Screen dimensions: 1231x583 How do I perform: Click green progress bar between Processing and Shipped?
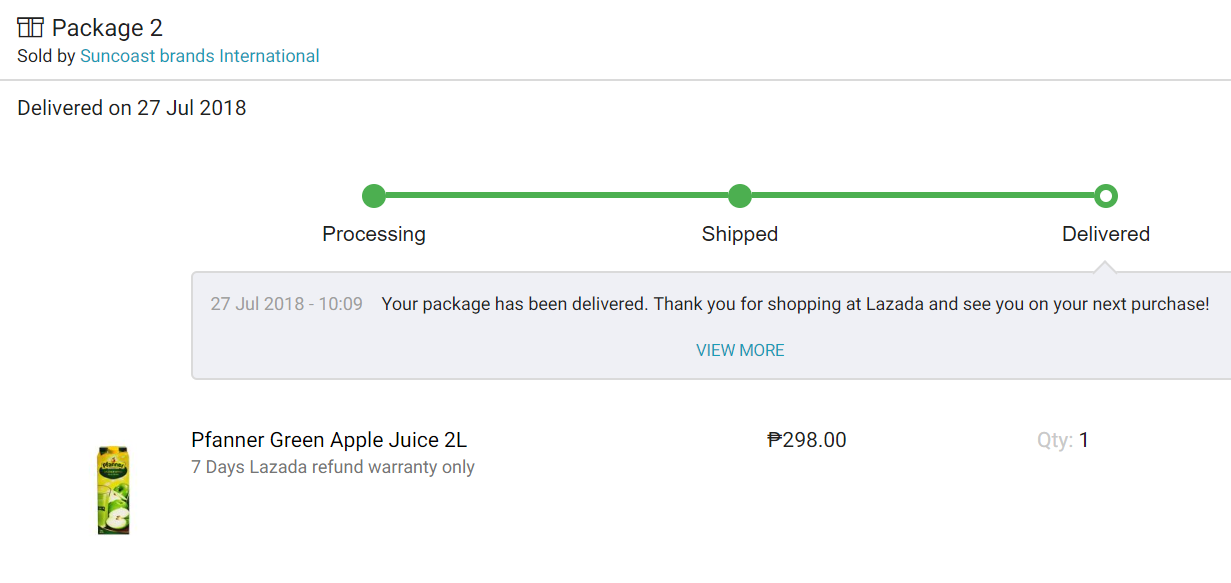pos(557,195)
